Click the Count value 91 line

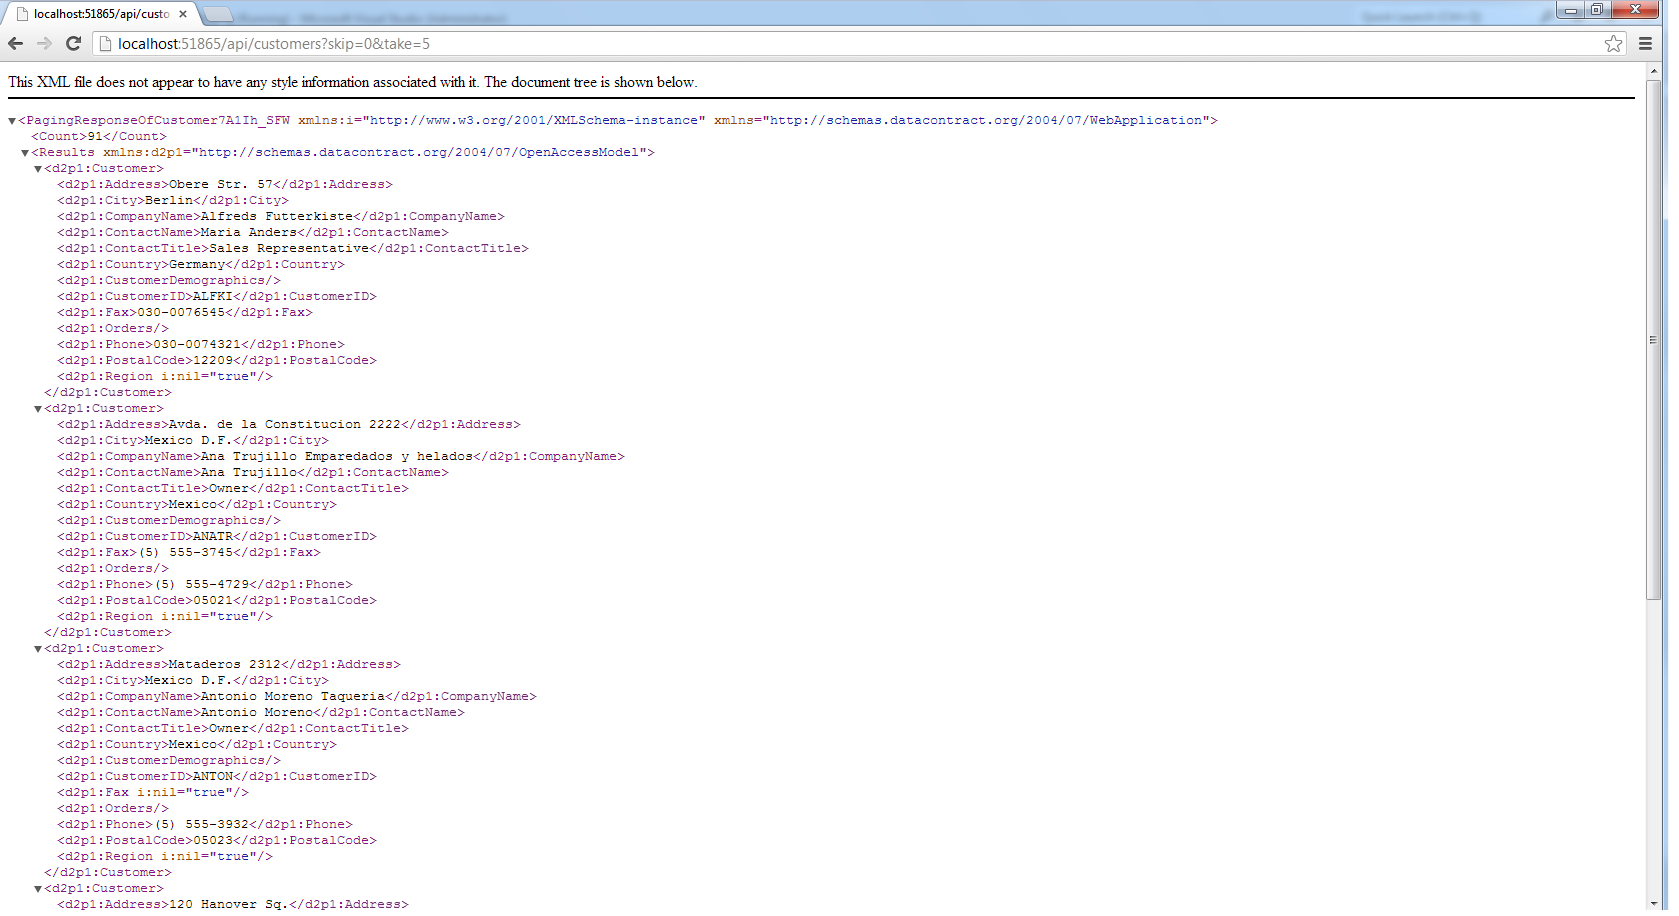[99, 137]
